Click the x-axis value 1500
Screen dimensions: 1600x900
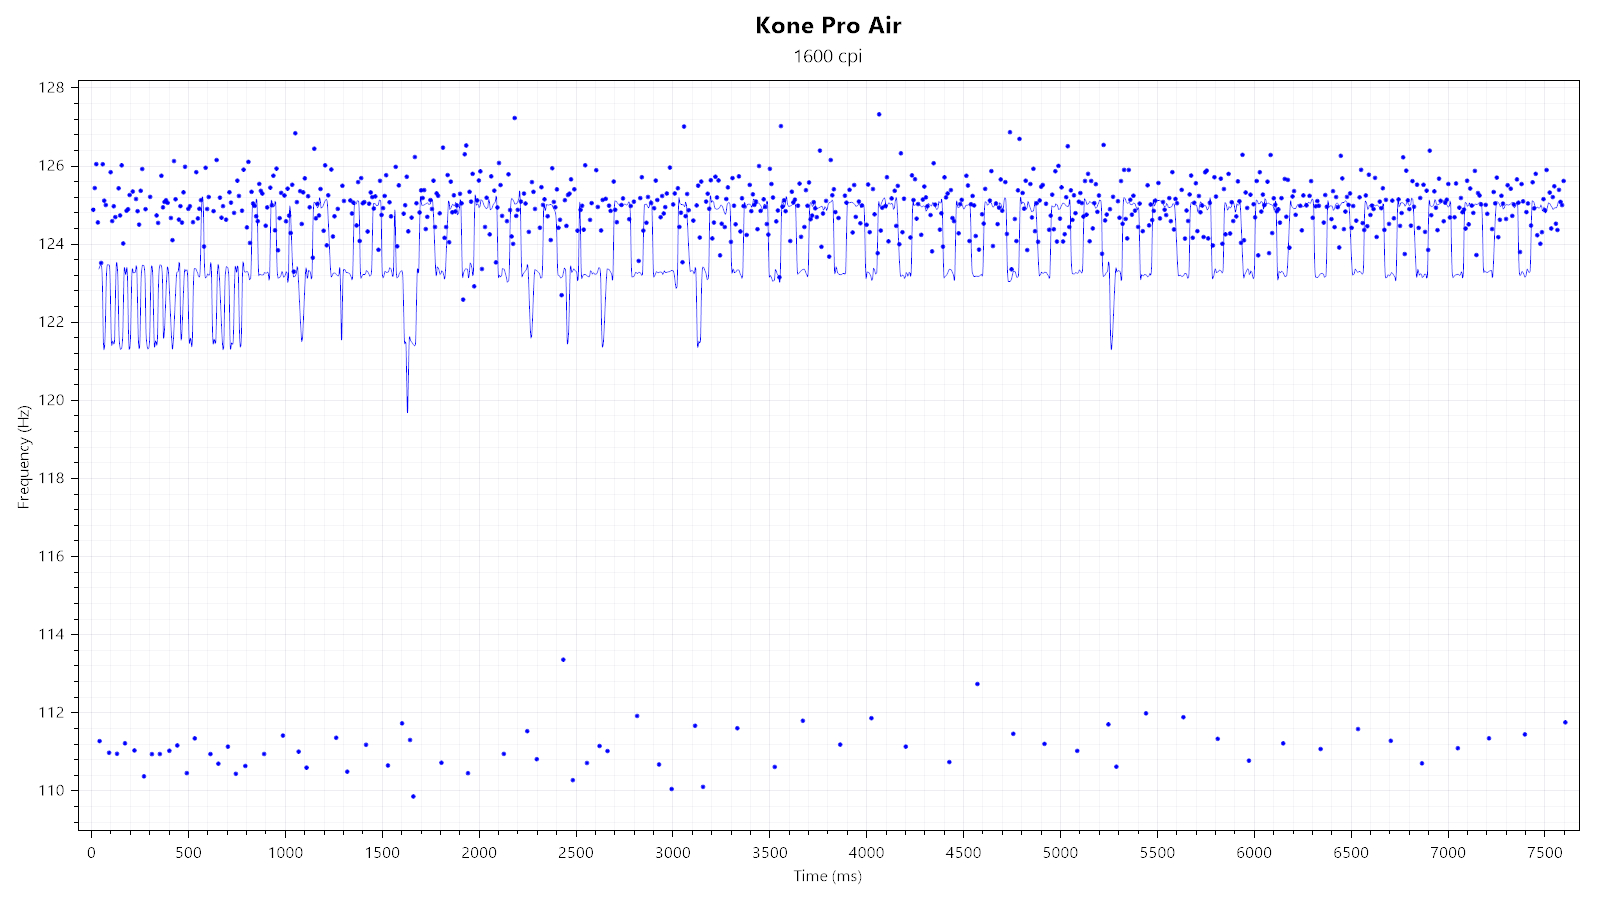click(382, 853)
